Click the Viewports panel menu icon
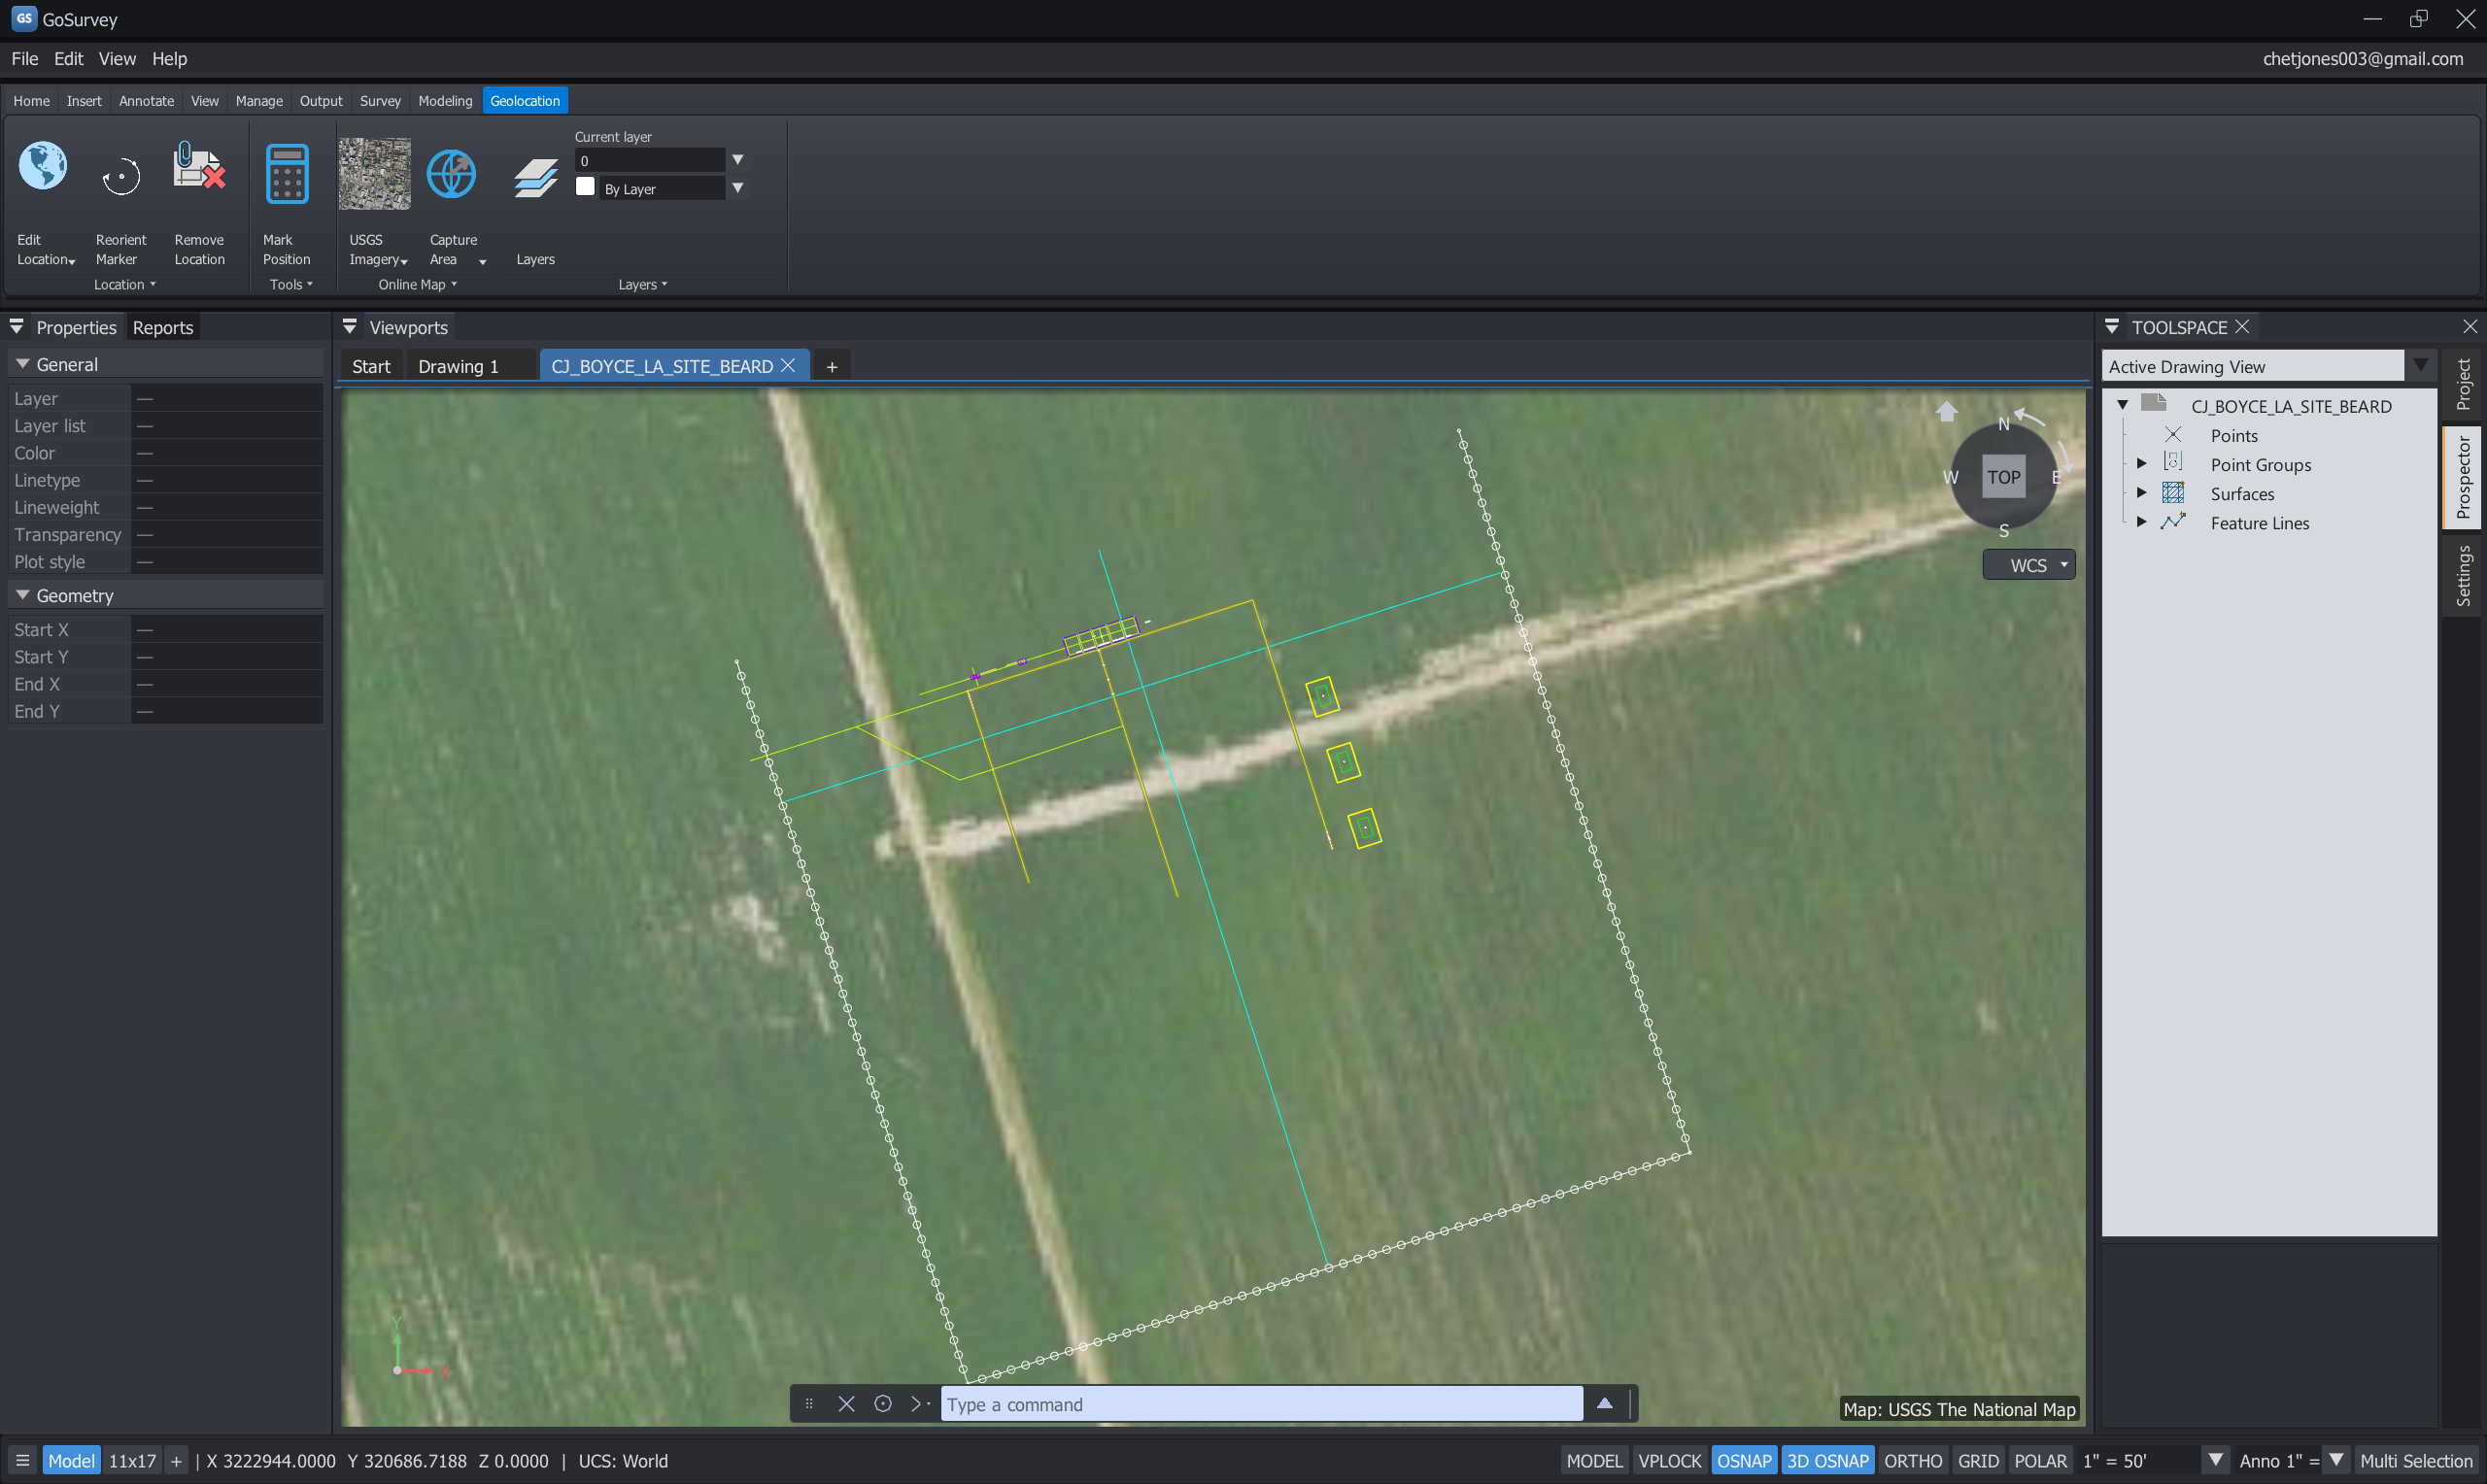 (x=350, y=327)
